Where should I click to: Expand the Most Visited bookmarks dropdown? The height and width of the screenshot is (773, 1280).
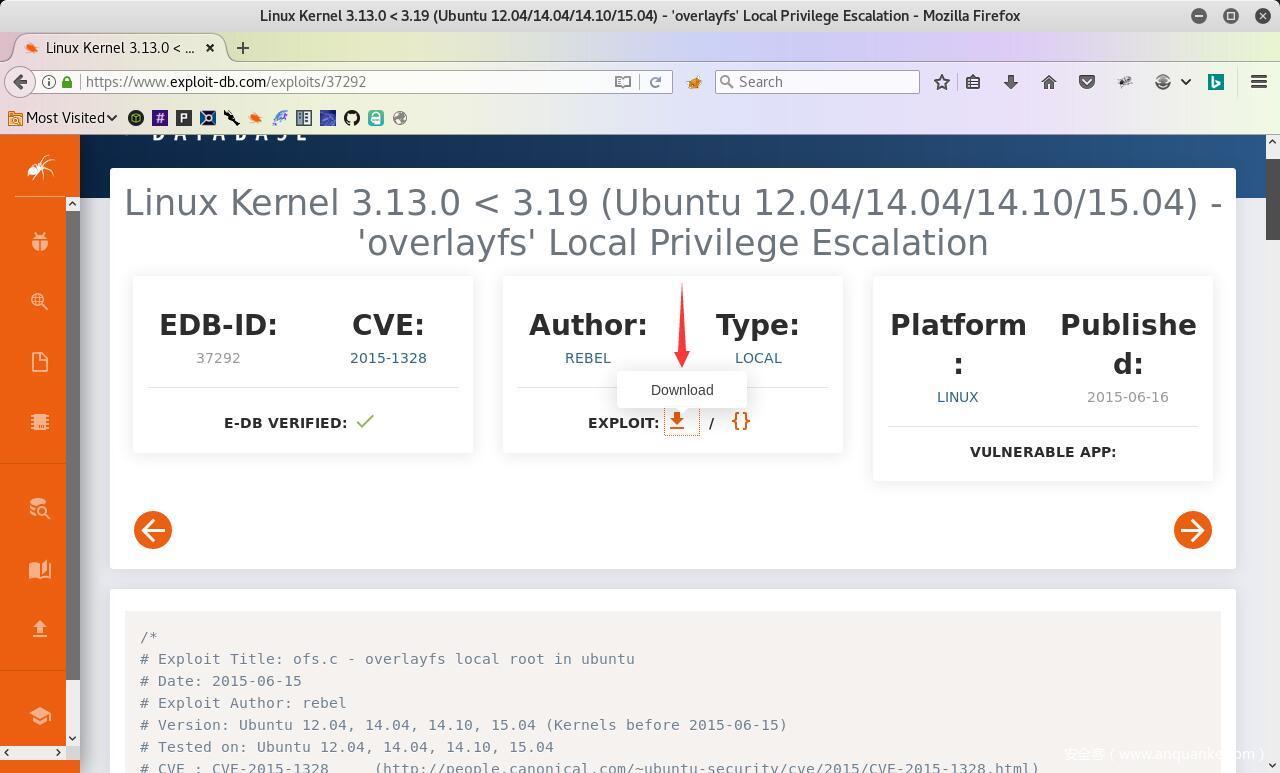tap(63, 118)
